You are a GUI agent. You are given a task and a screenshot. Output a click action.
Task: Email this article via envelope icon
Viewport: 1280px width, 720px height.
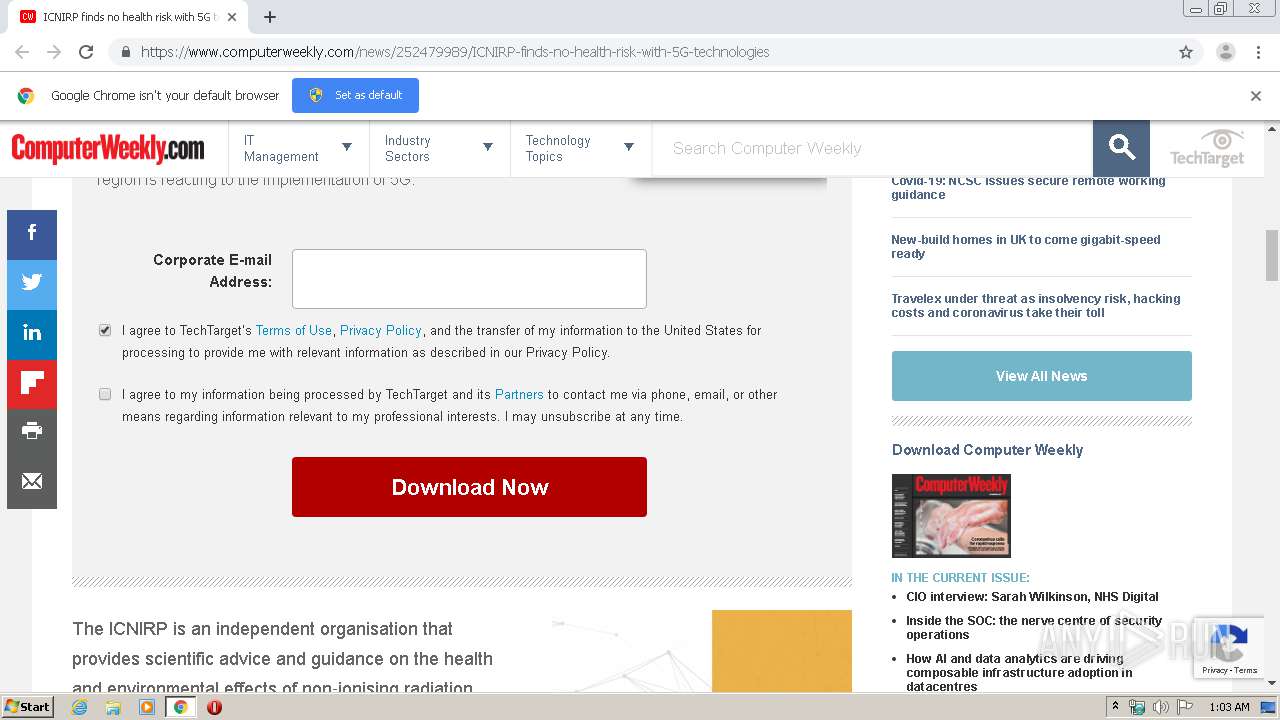tap(32, 483)
